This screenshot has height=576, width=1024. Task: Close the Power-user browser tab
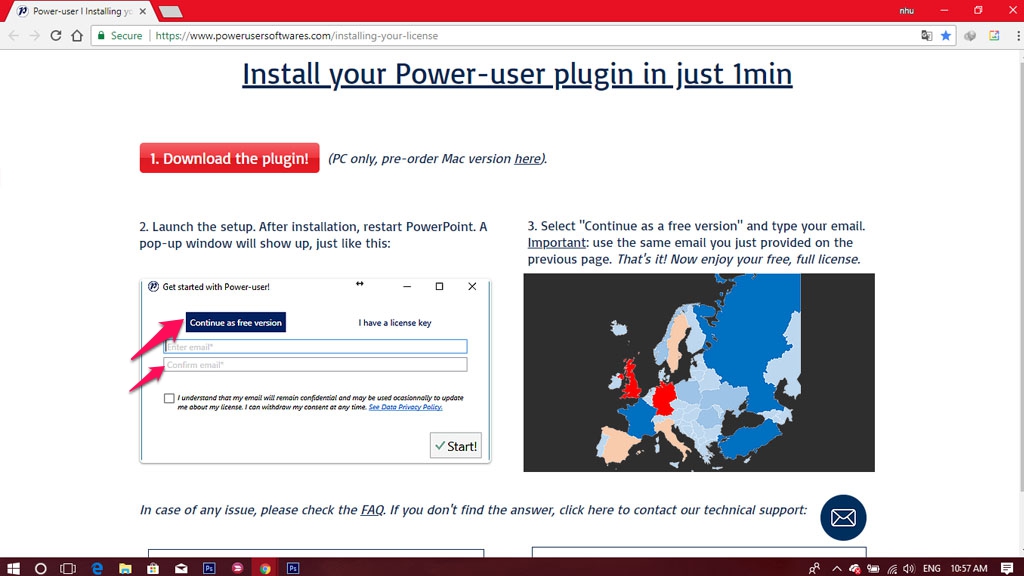[142, 11]
